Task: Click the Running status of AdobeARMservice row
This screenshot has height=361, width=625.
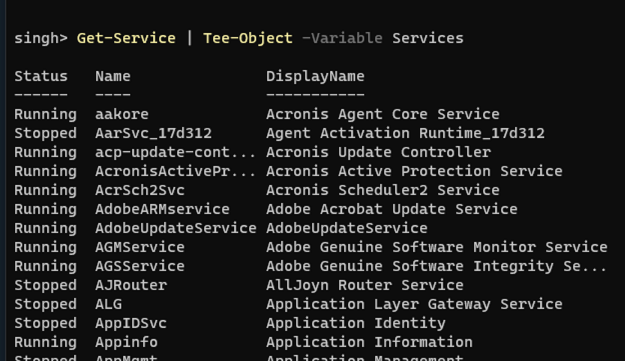Action: tap(45, 210)
